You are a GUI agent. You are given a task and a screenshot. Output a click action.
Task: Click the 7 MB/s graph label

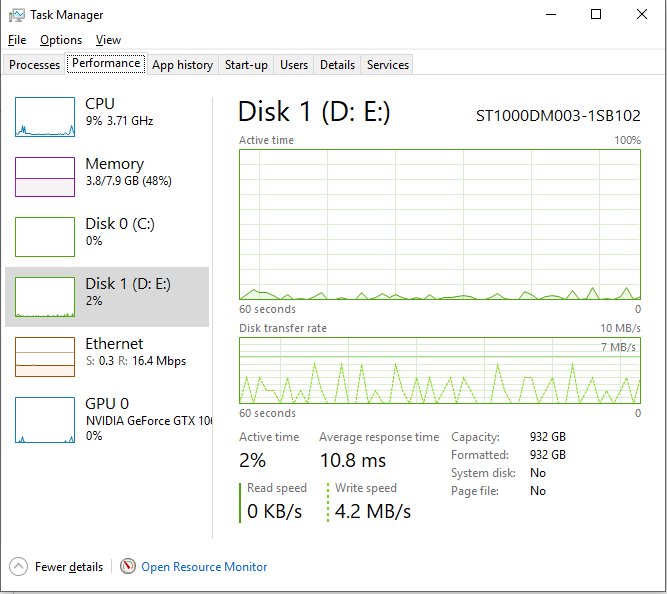tap(618, 347)
